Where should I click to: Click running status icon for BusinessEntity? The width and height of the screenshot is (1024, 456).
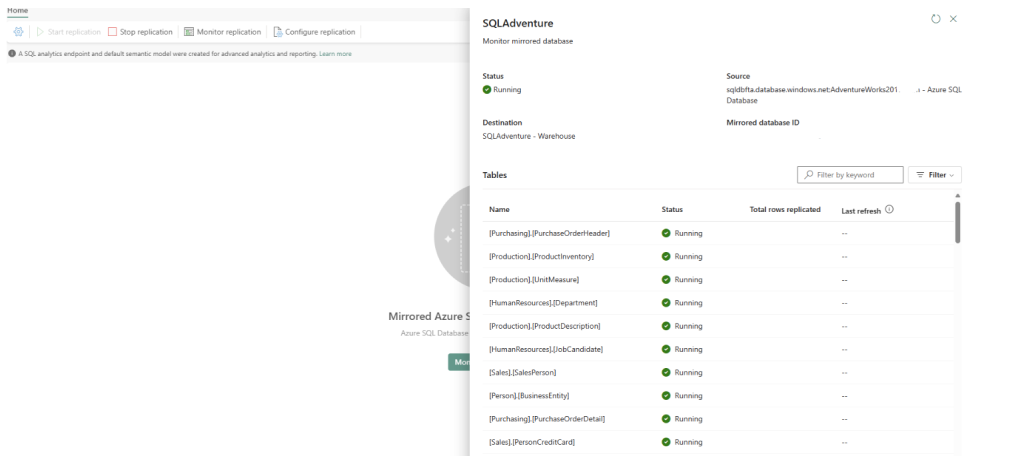click(666, 395)
